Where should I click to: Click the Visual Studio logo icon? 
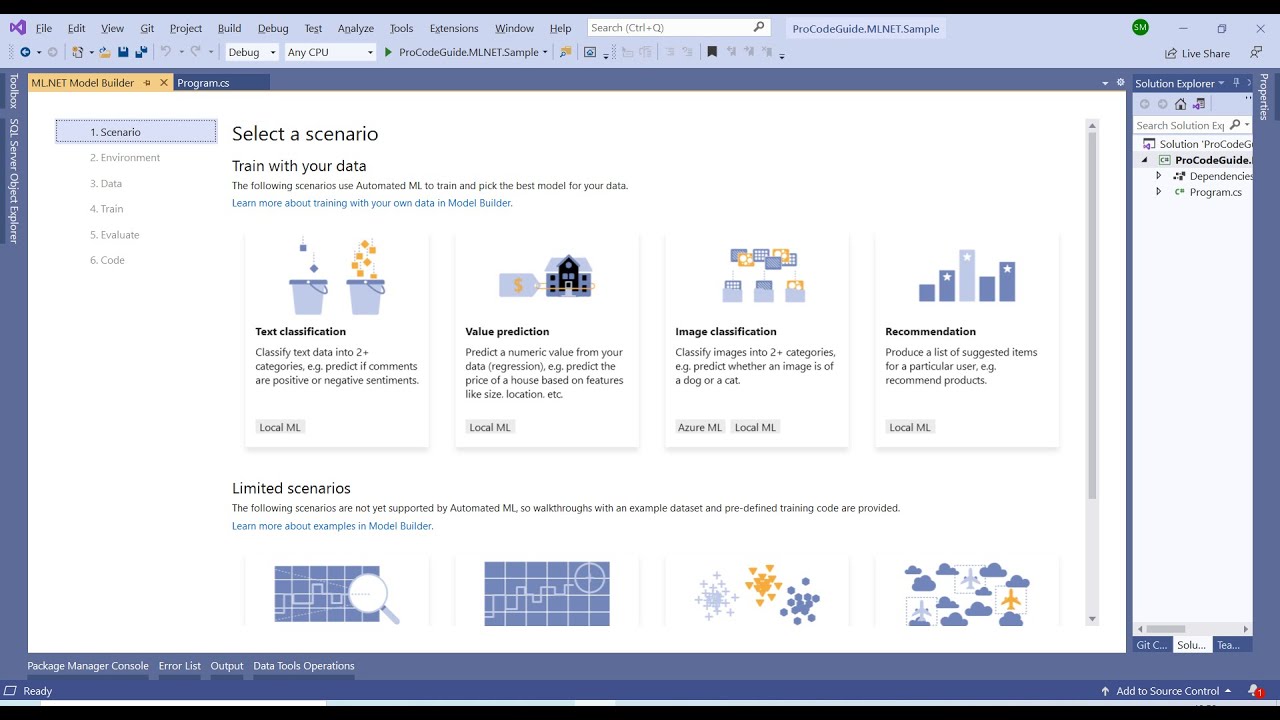click(17, 28)
